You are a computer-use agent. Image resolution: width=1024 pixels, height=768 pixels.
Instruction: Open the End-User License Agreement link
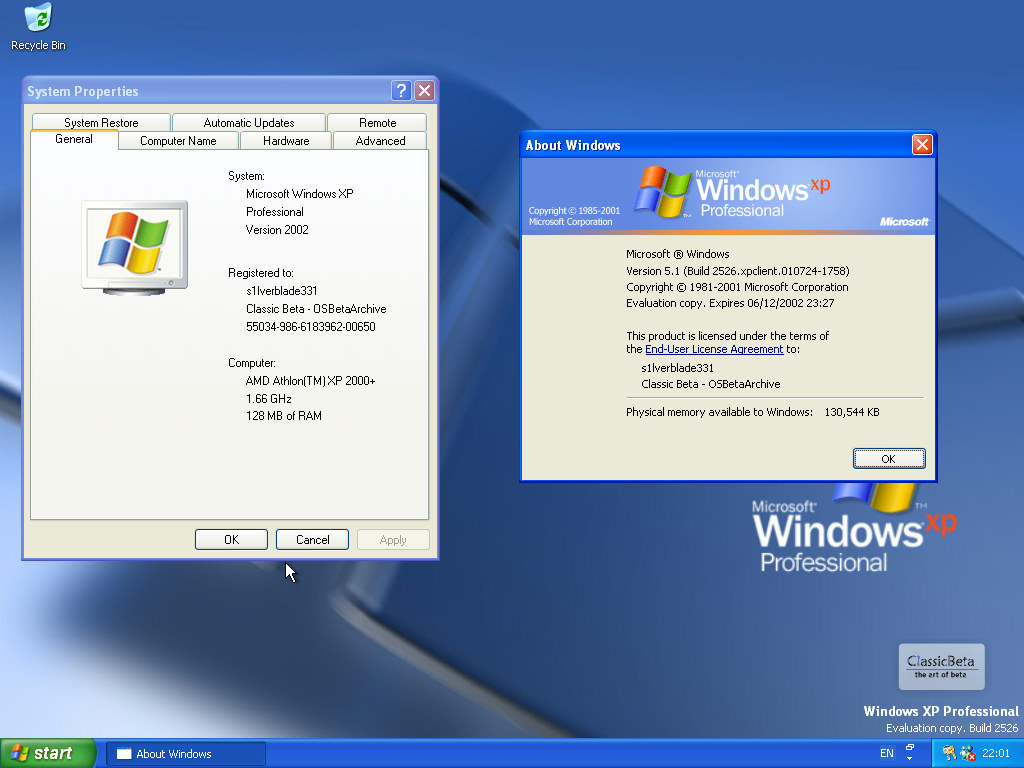click(x=713, y=349)
